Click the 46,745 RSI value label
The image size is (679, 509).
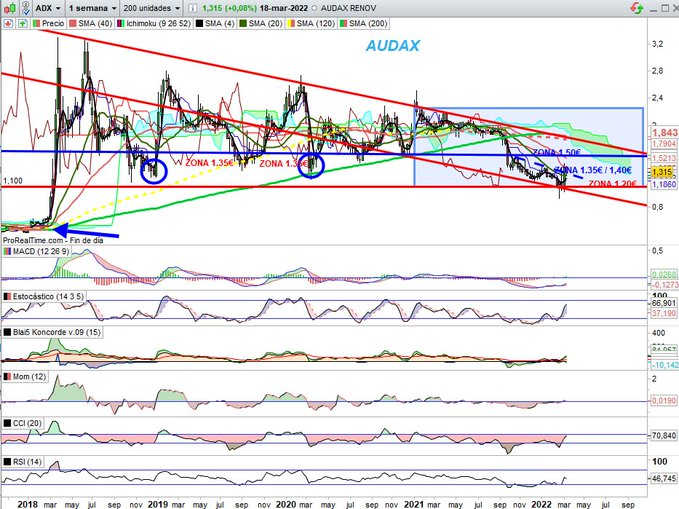click(663, 479)
